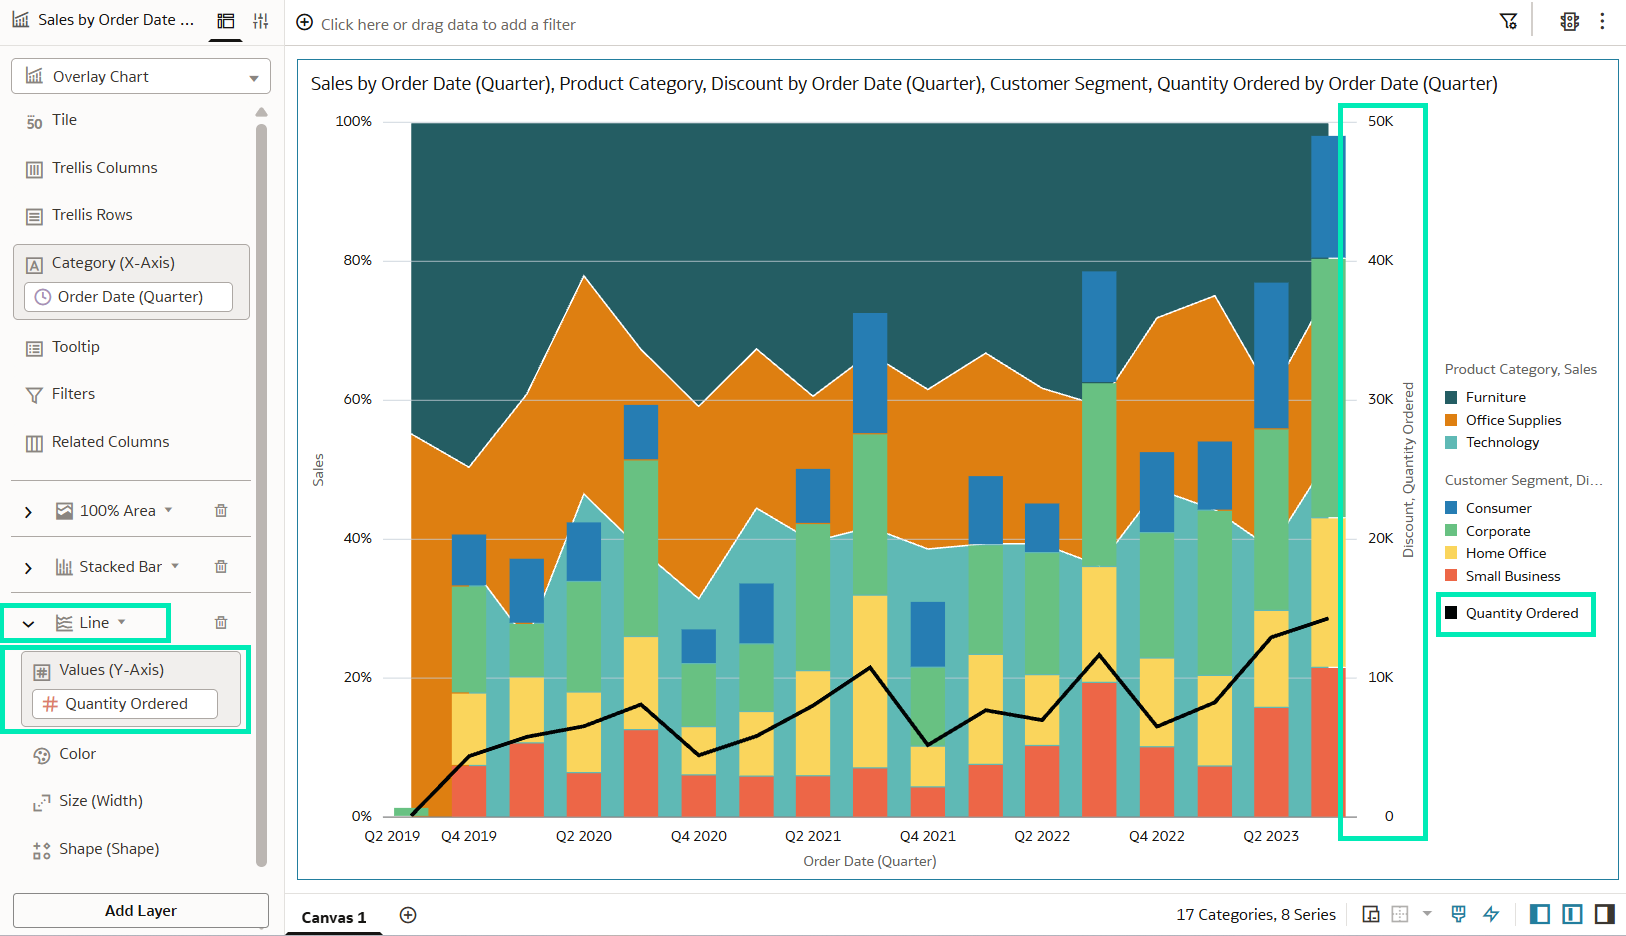
Task: Click the Sales y-axis title
Action: click(x=318, y=470)
